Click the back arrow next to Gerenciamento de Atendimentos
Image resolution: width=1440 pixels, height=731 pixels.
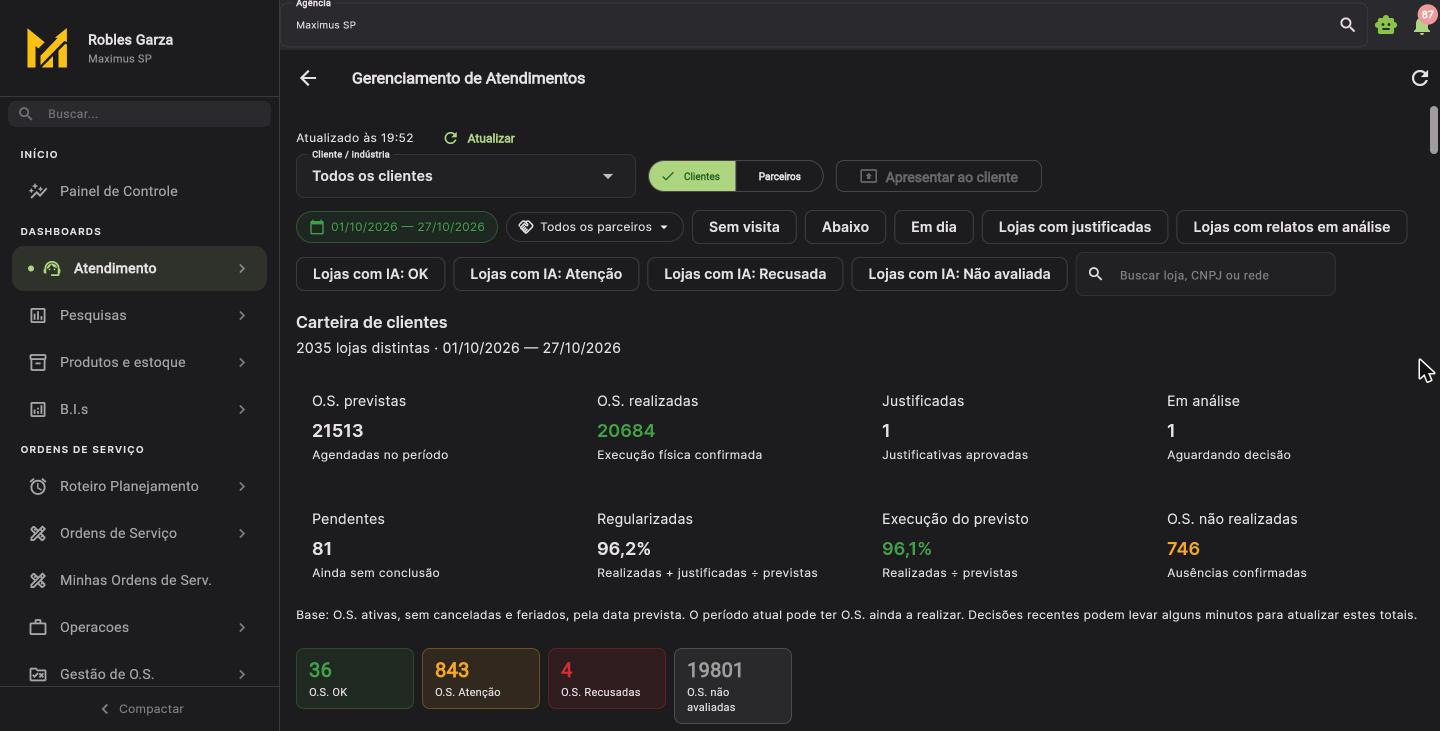pyautogui.click(x=308, y=78)
